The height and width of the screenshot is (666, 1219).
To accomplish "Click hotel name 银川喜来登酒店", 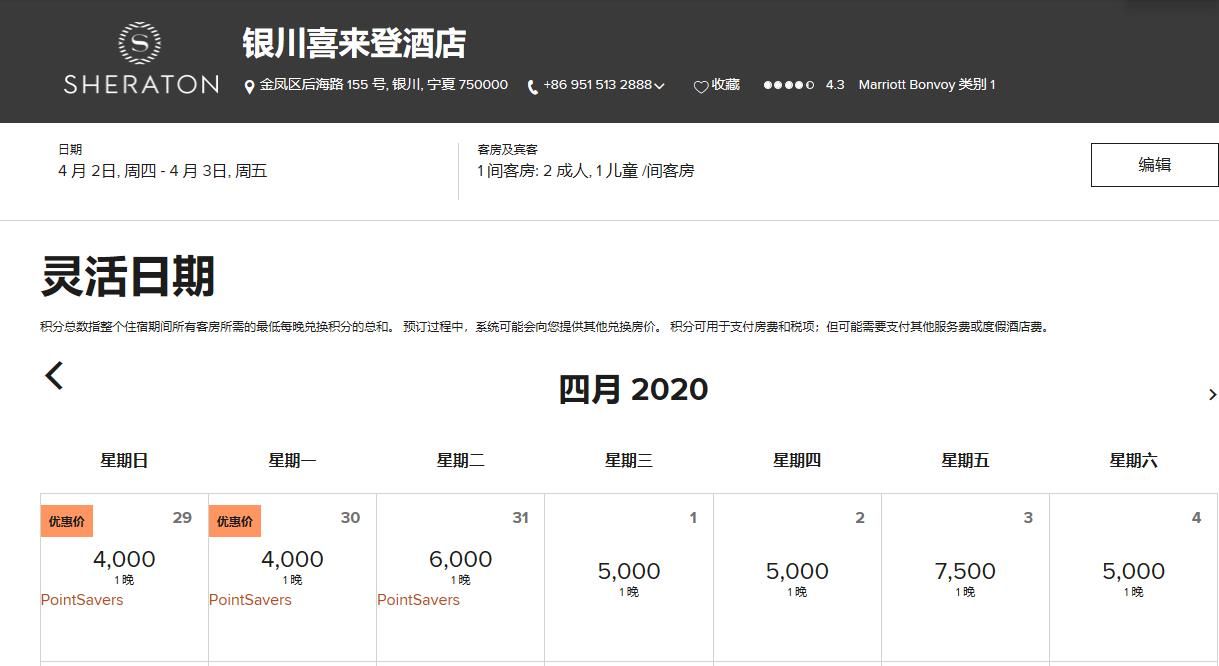I will [x=354, y=43].
